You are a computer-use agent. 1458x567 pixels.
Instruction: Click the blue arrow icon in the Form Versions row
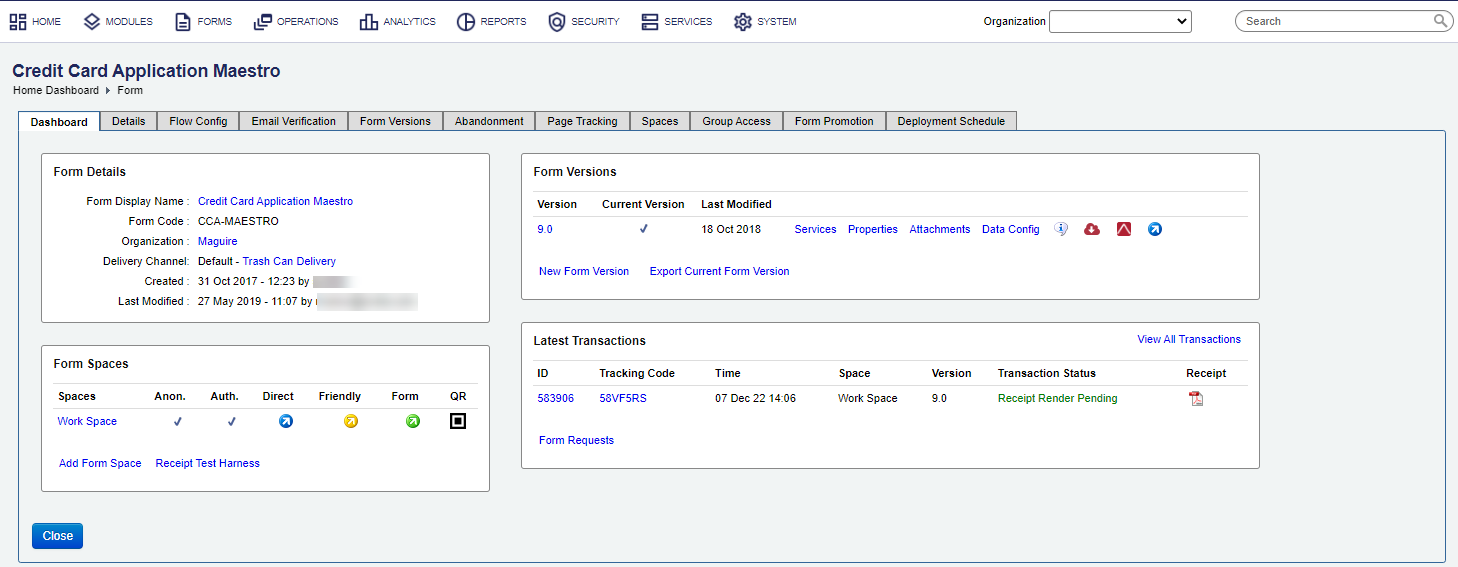[1155, 229]
